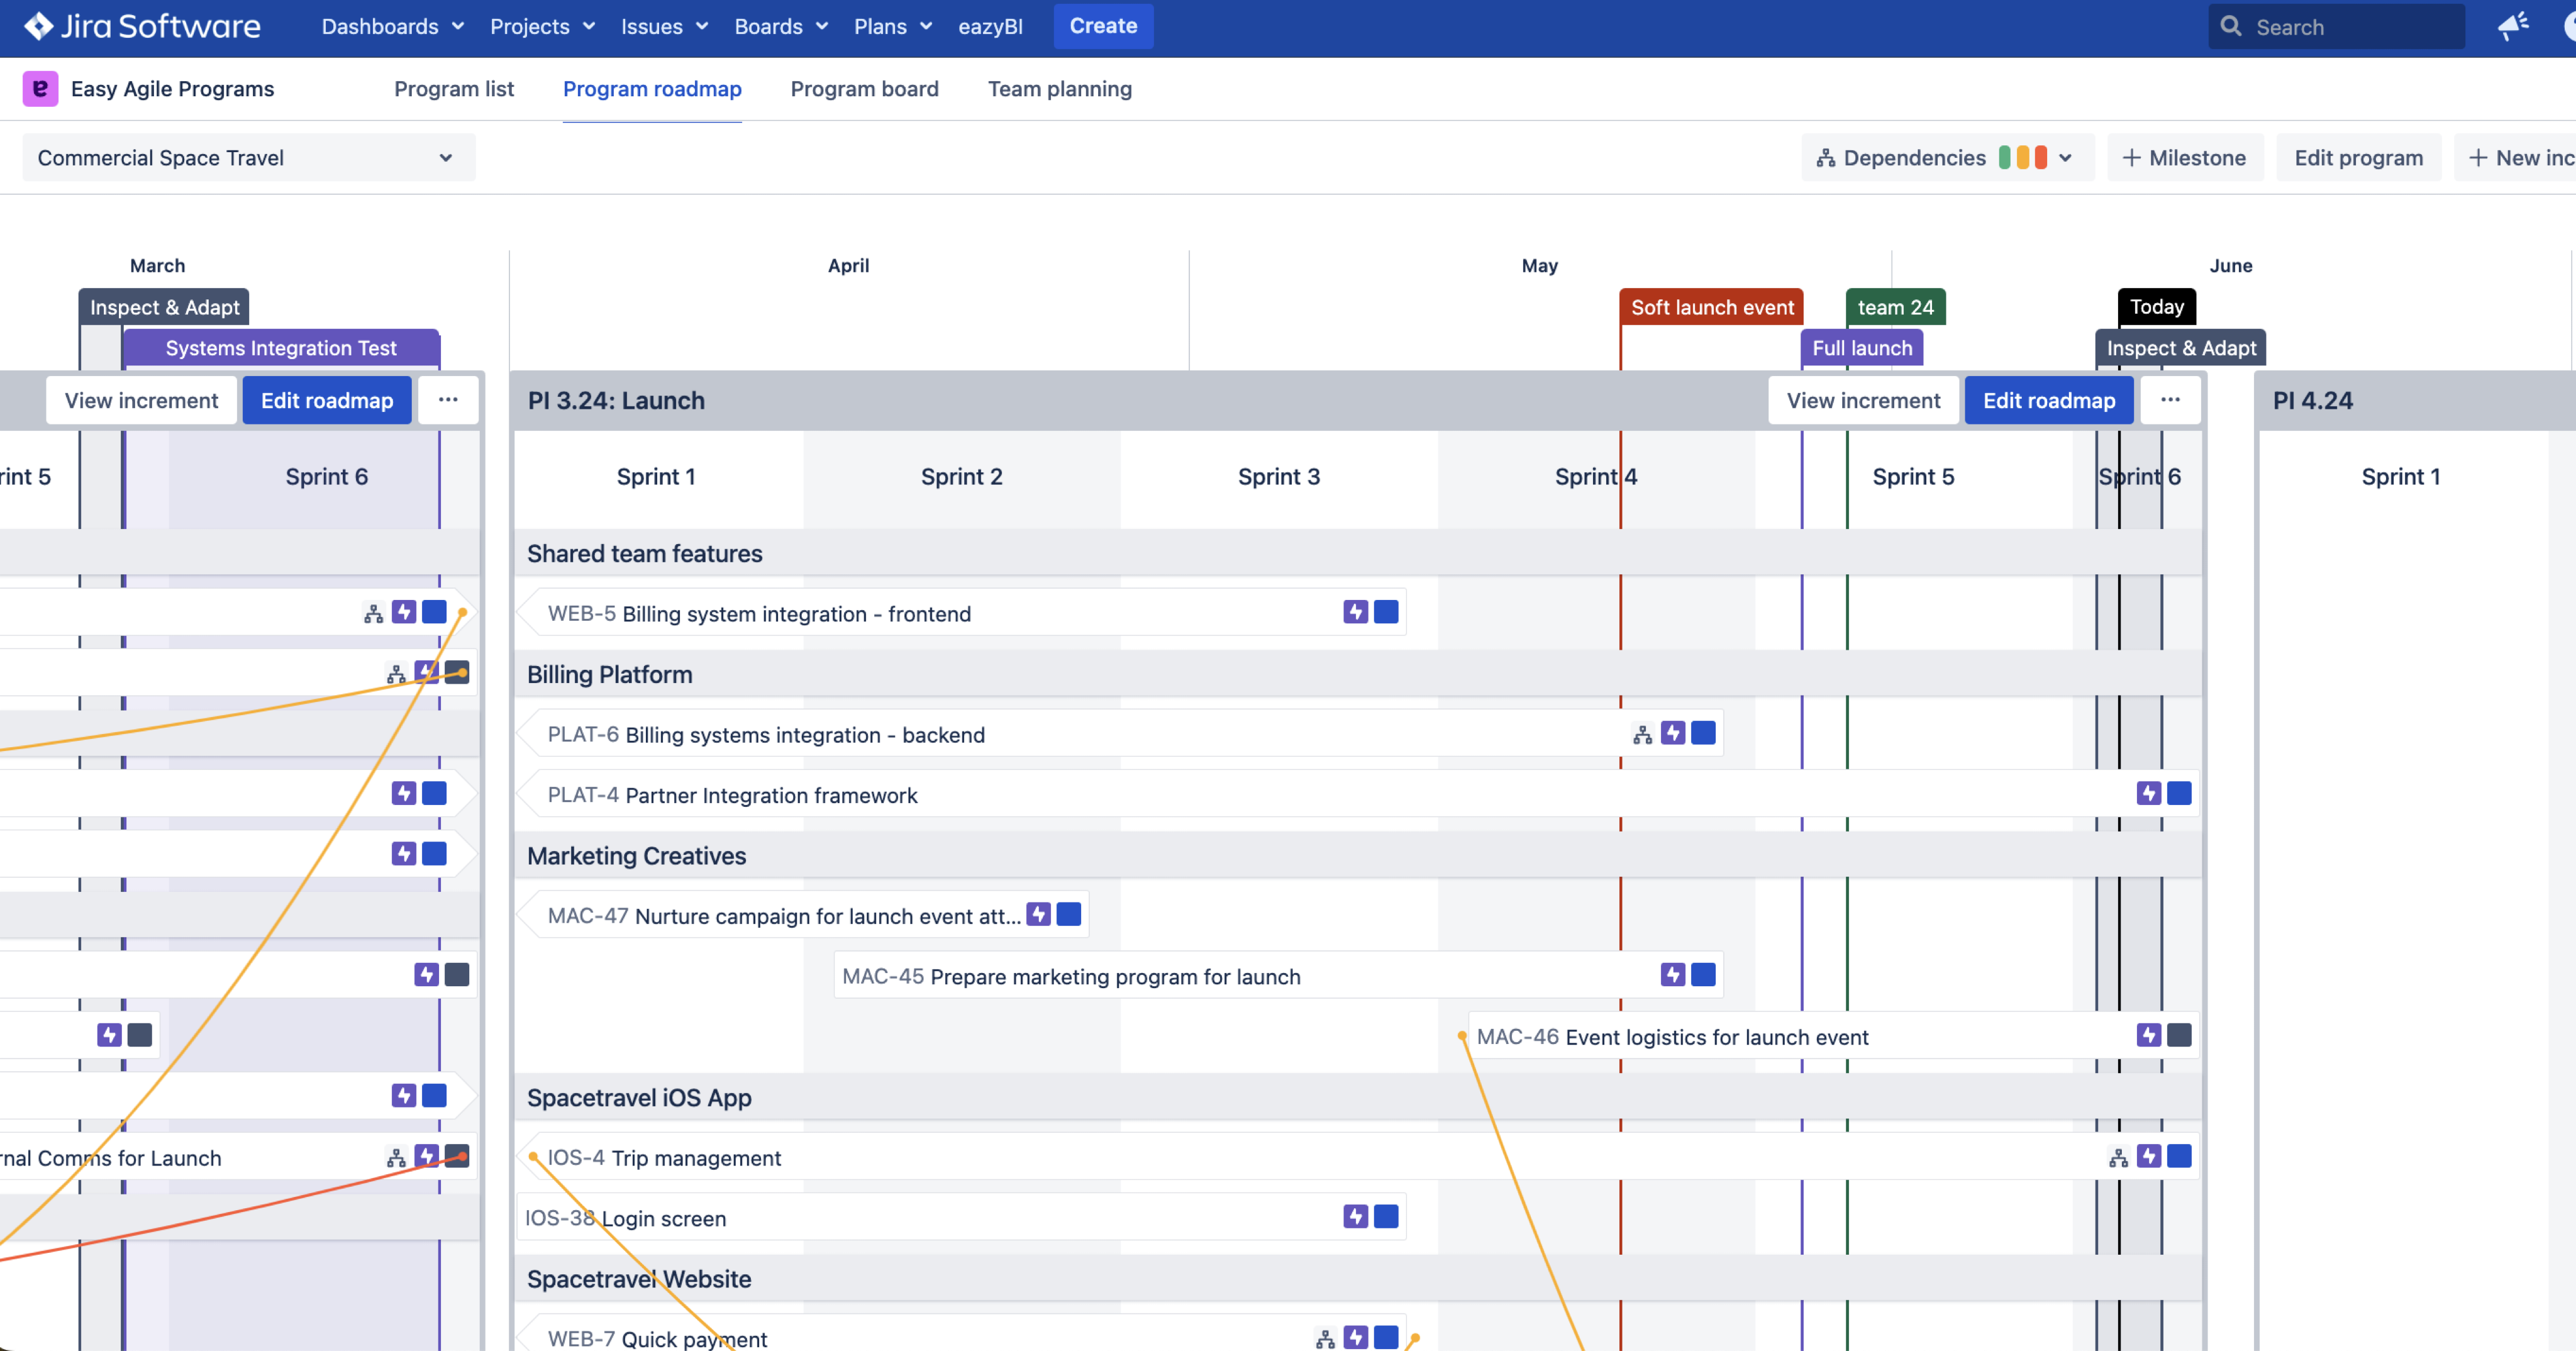The width and height of the screenshot is (2576, 1351).
Task: Click Edit roadmap in the March increment
Action: point(327,400)
